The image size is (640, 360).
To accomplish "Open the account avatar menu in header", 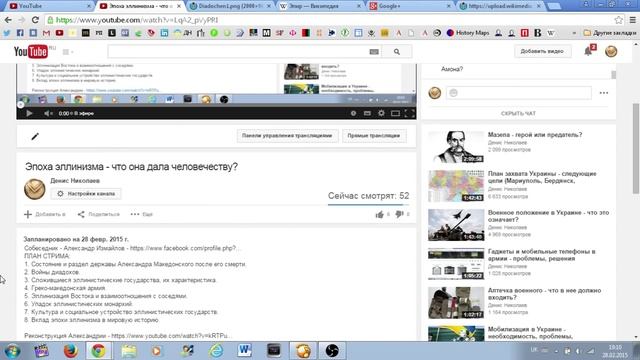I will [x=611, y=51].
